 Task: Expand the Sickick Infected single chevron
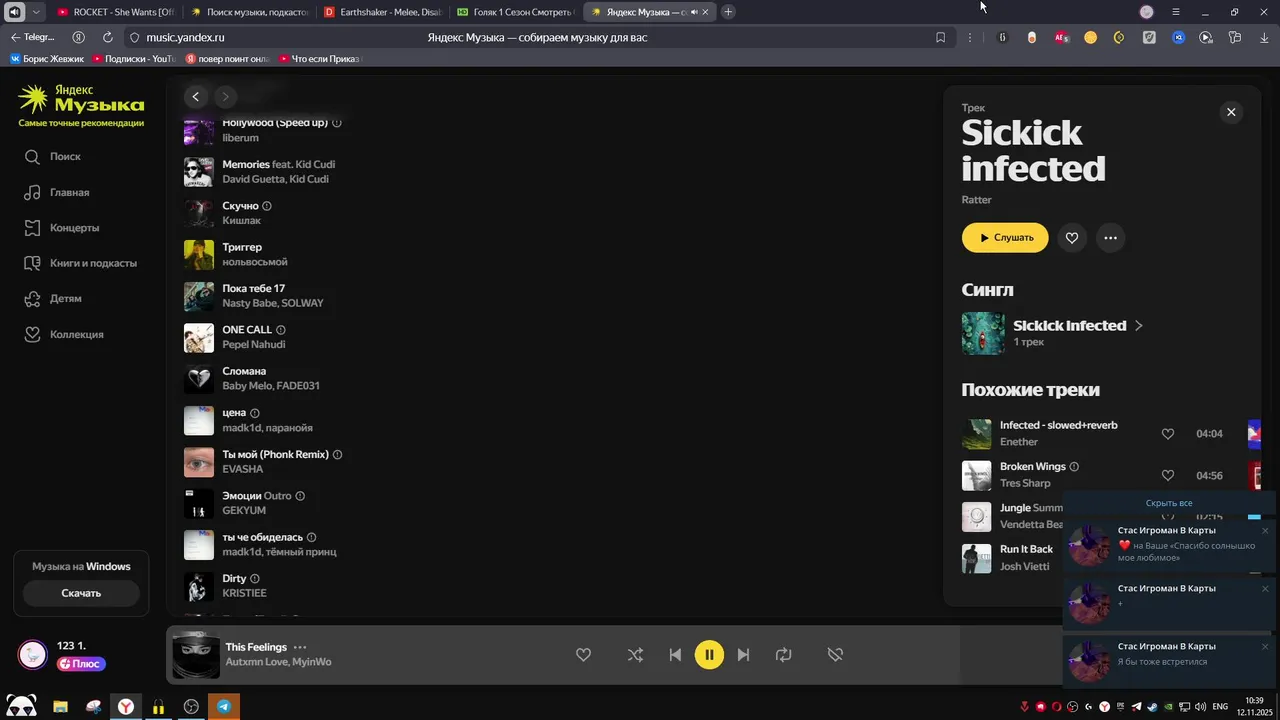click(x=1139, y=325)
